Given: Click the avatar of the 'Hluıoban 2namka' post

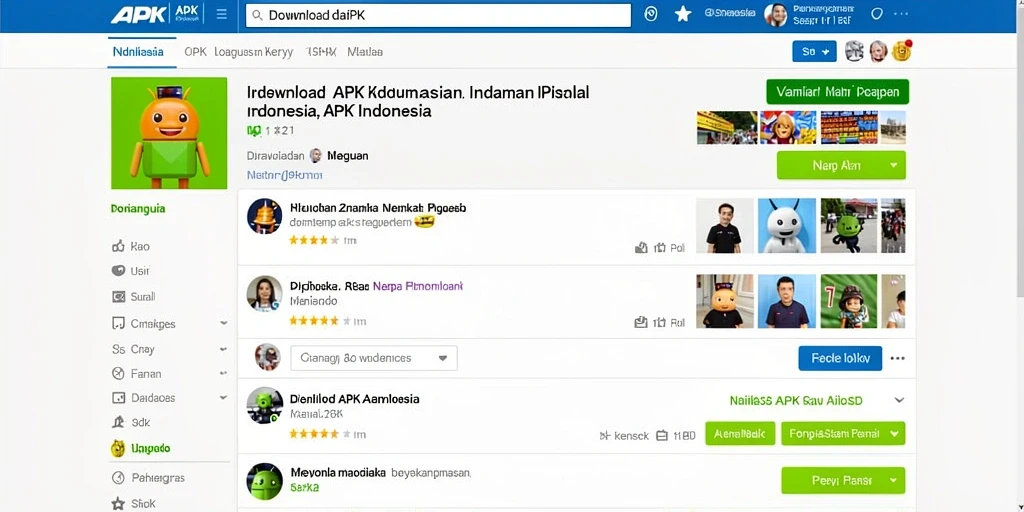Looking at the screenshot, I should pos(264,216).
